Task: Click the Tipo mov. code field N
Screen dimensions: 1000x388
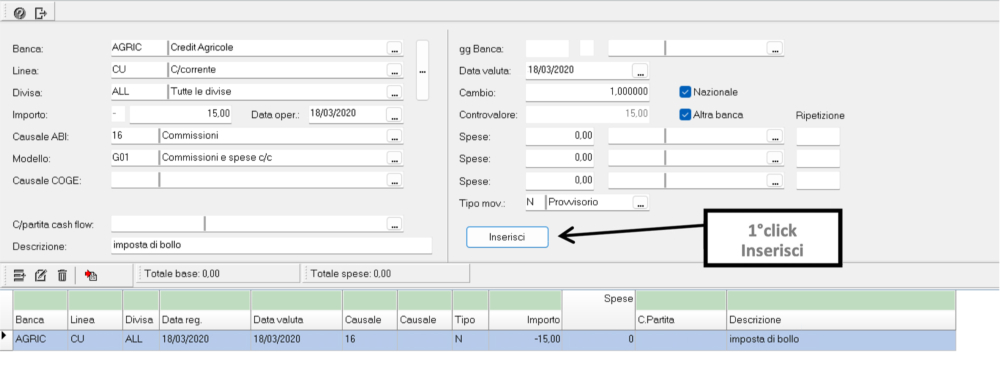Action: click(x=534, y=202)
